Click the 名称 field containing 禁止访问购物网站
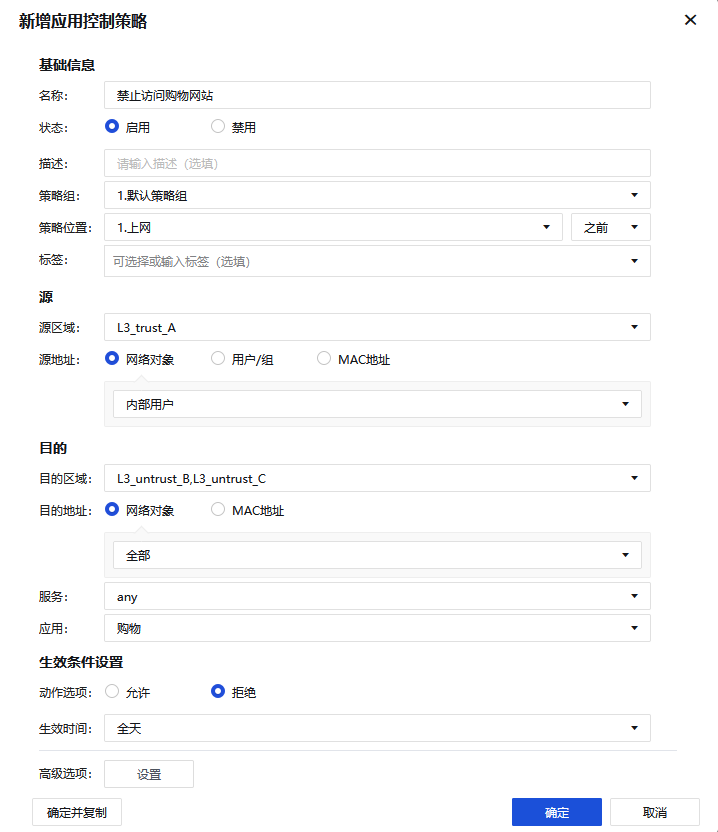The height and width of the screenshot is (832, 718). tap(377, 96)
